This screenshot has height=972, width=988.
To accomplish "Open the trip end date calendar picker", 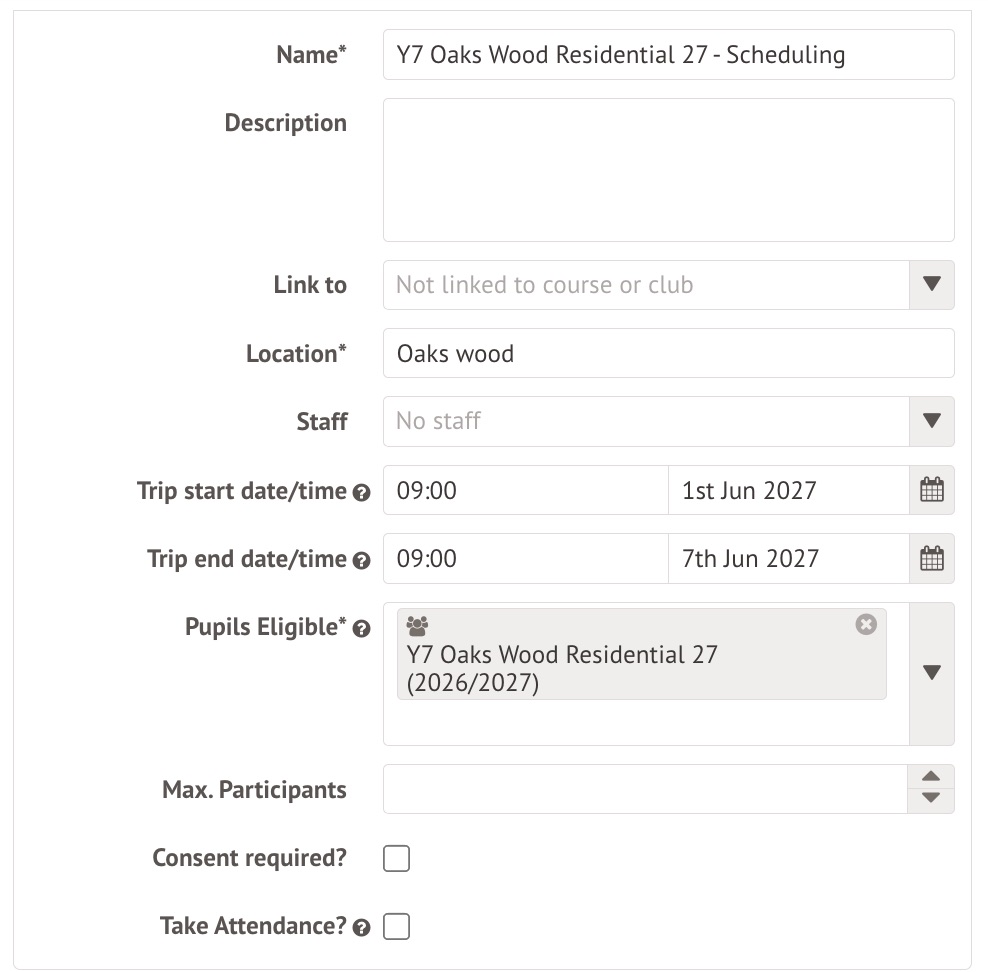I will click(931, 558).
